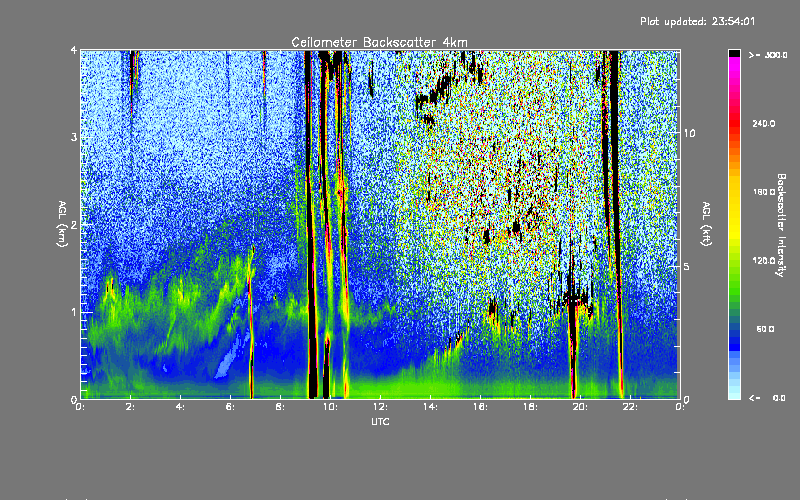Click the ">= 300.0" colorbar value
The height and width of the screenshot is (500, 800).
[x=768, y=55]
